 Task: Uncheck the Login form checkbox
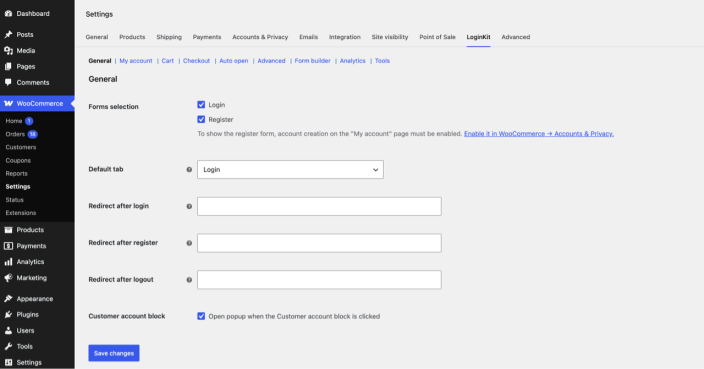click(x=201, y=105)
